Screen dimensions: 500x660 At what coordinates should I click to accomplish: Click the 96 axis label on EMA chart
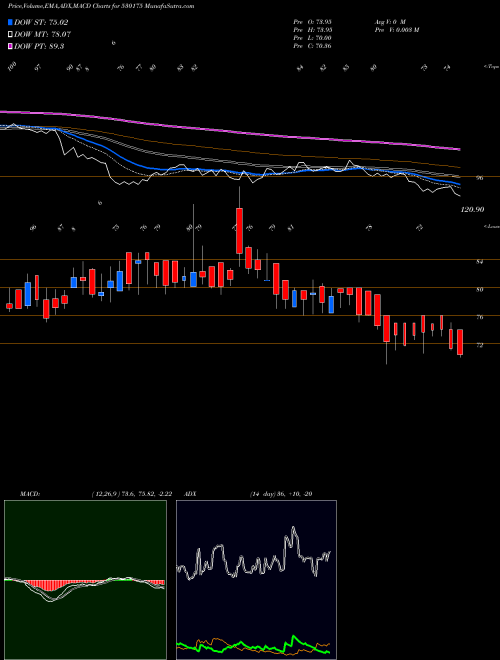click(479, 178)
